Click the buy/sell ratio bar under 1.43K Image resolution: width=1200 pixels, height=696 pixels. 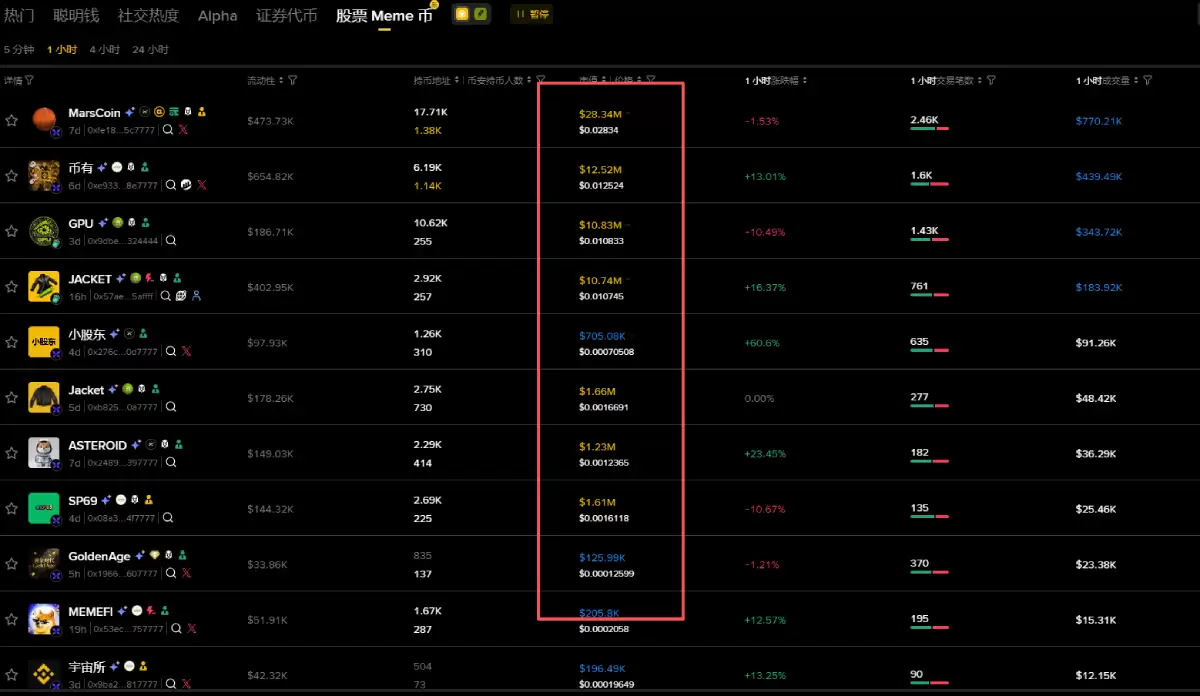click(929, 239)
